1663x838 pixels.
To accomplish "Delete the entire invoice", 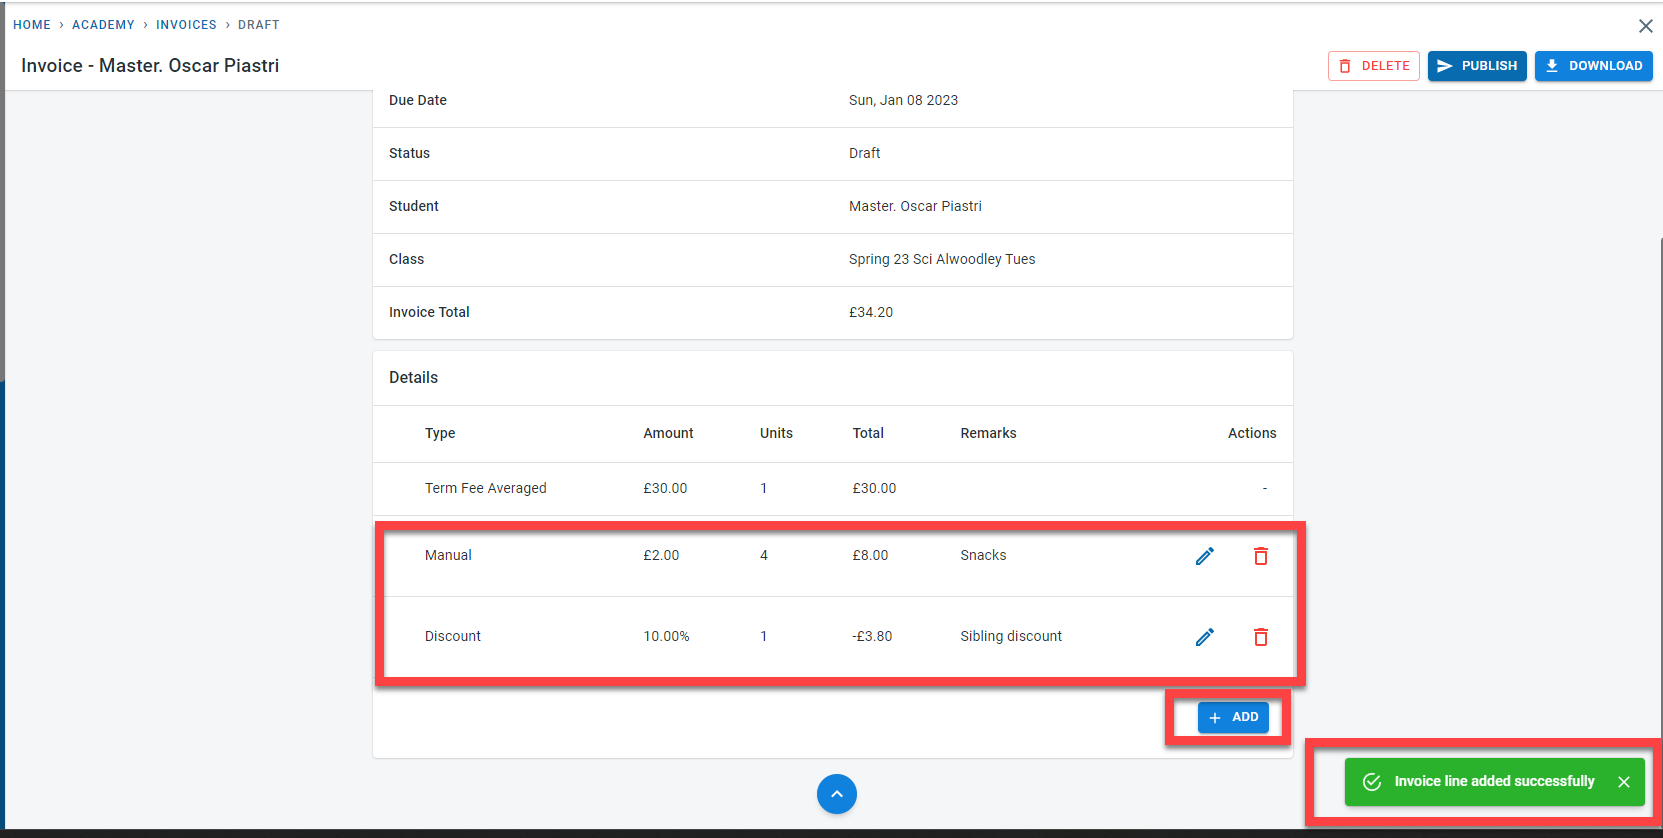I will [x=1373, y=66].
